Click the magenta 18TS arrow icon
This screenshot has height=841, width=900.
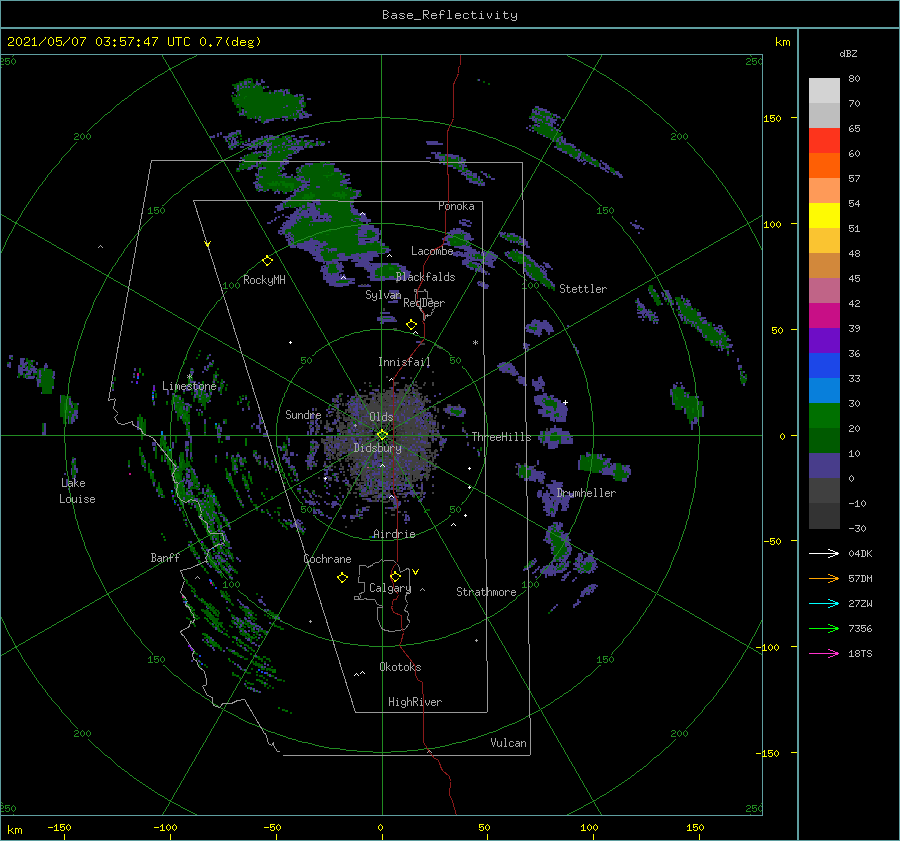[x=824, y=653]
